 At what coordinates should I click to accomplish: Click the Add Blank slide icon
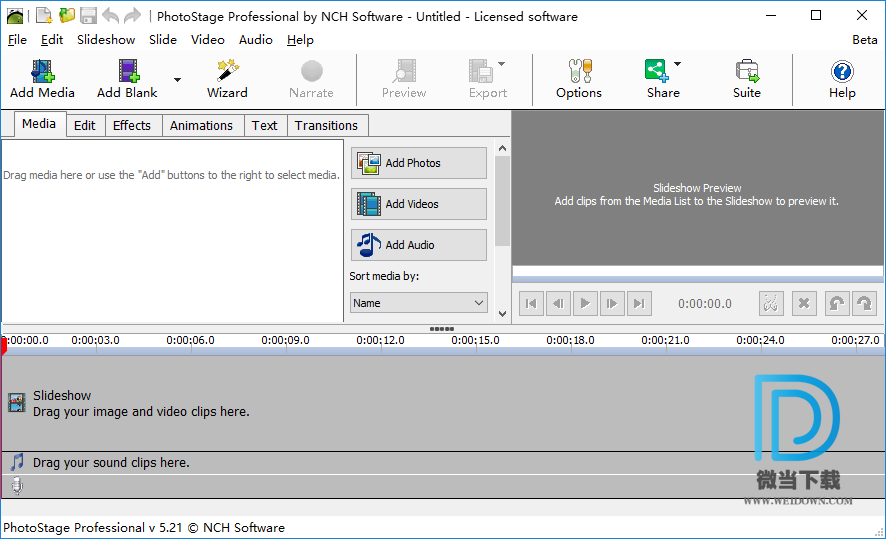click(127, 72)
